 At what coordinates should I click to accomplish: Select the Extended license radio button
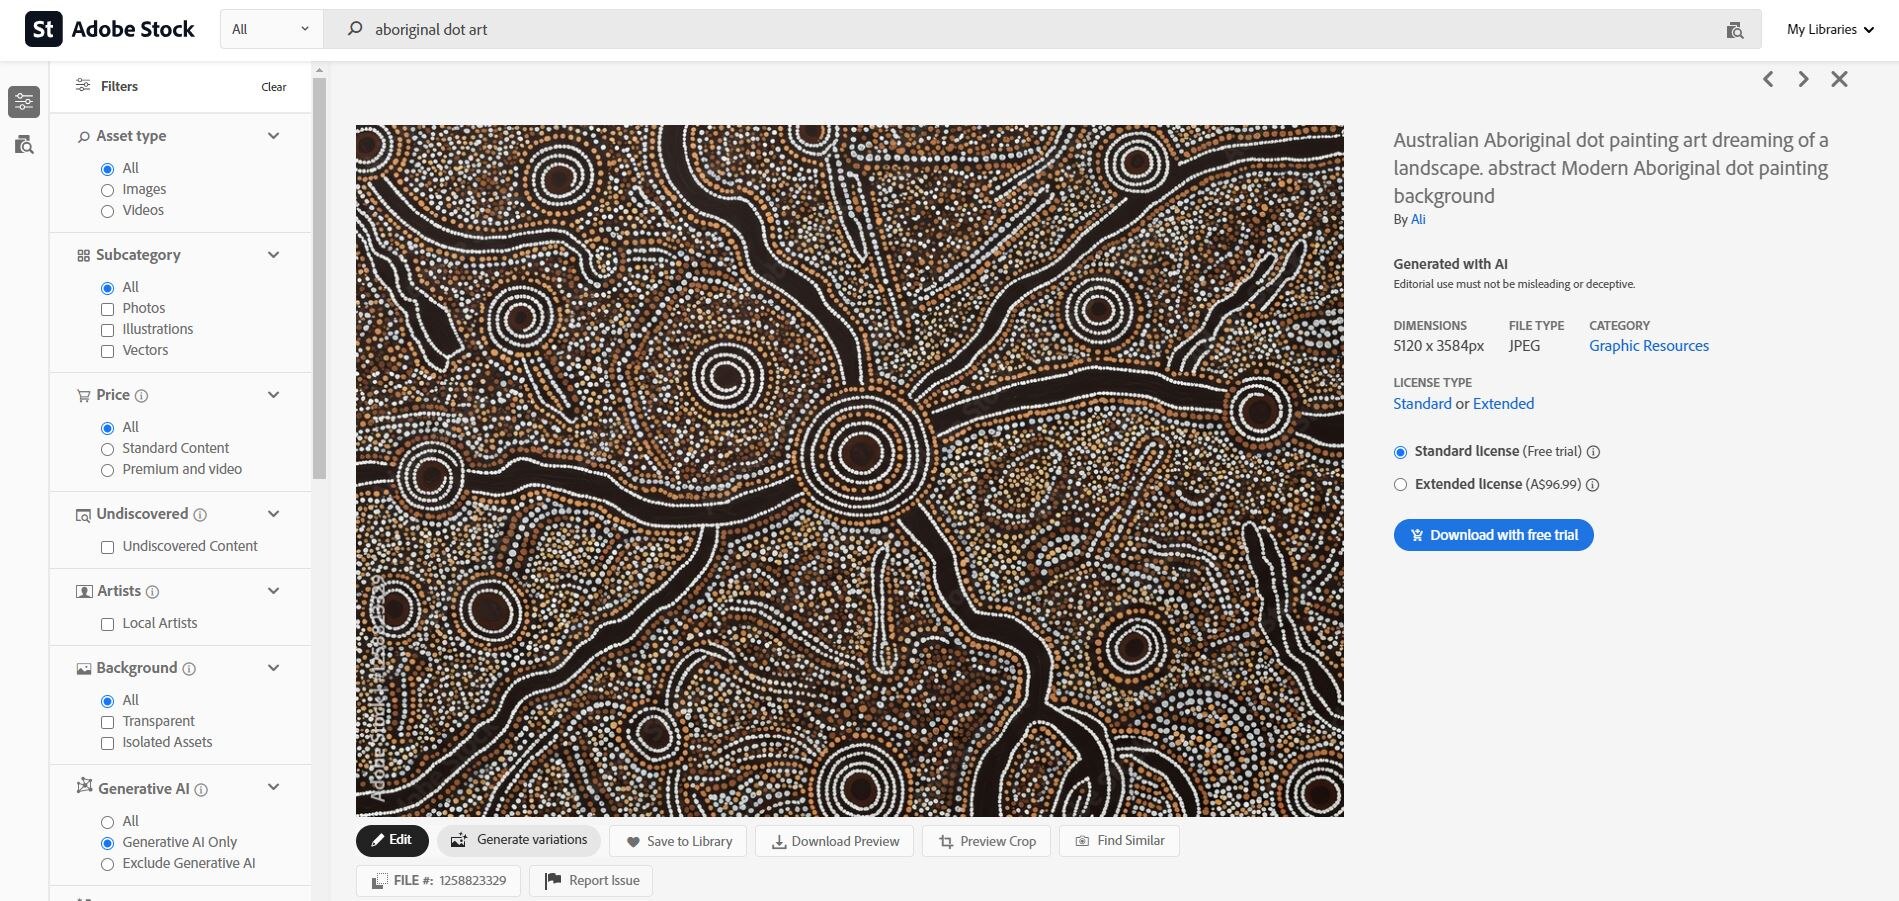[x=1400, y=484]
